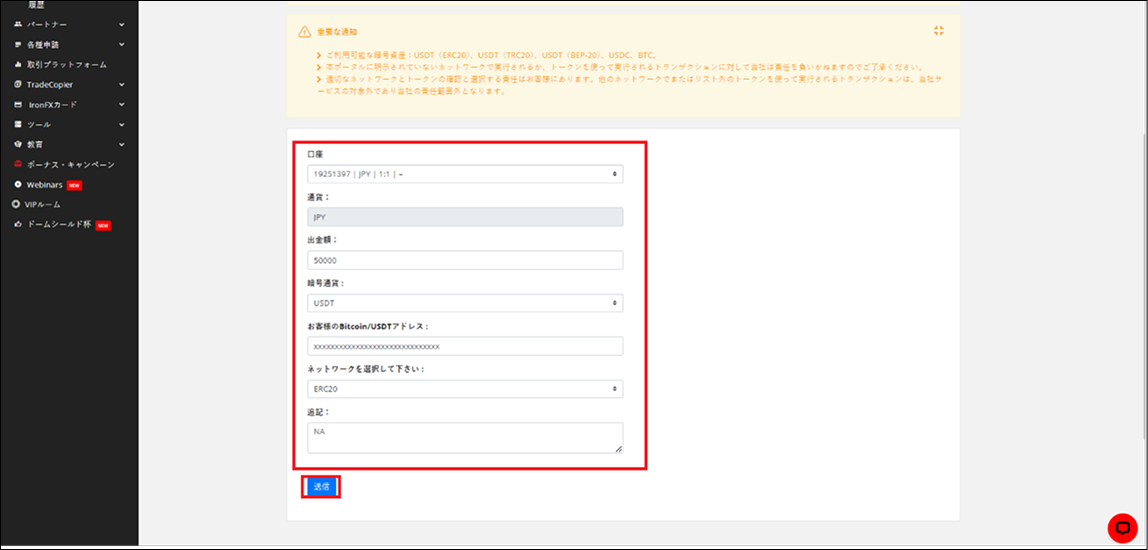
Task: Click the live chat bubble icon
Action: [x=1123, y=527]
